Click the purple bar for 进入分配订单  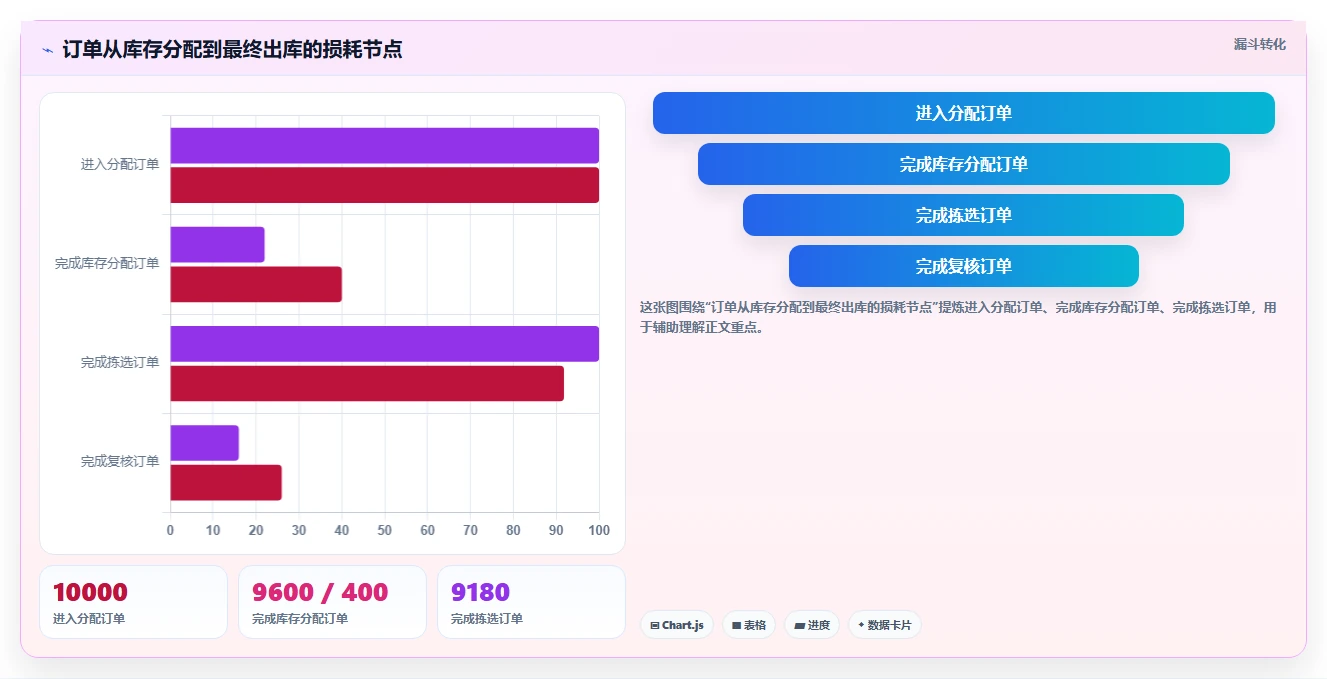point(385,146)
